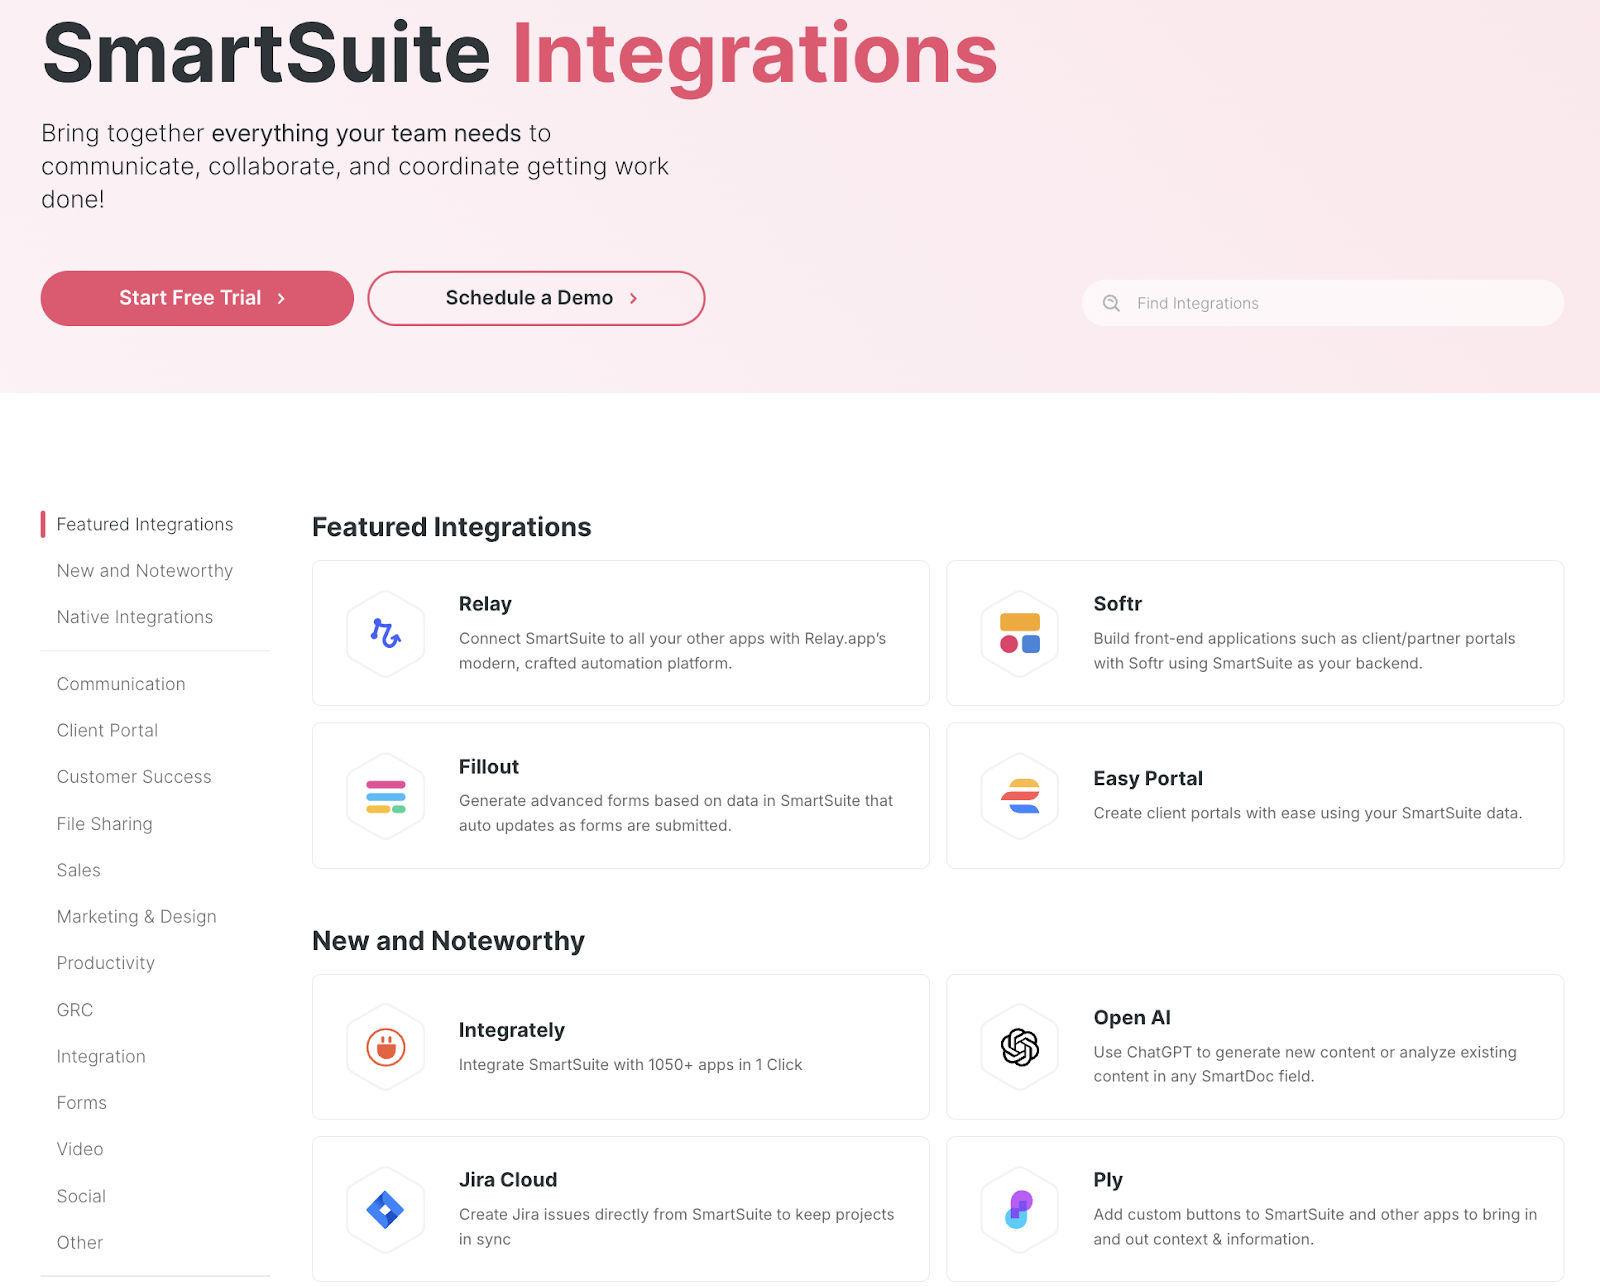Open the Integrately card title
Image resolution: width=1600 pixels, height=1286 pixels.
512,1030
